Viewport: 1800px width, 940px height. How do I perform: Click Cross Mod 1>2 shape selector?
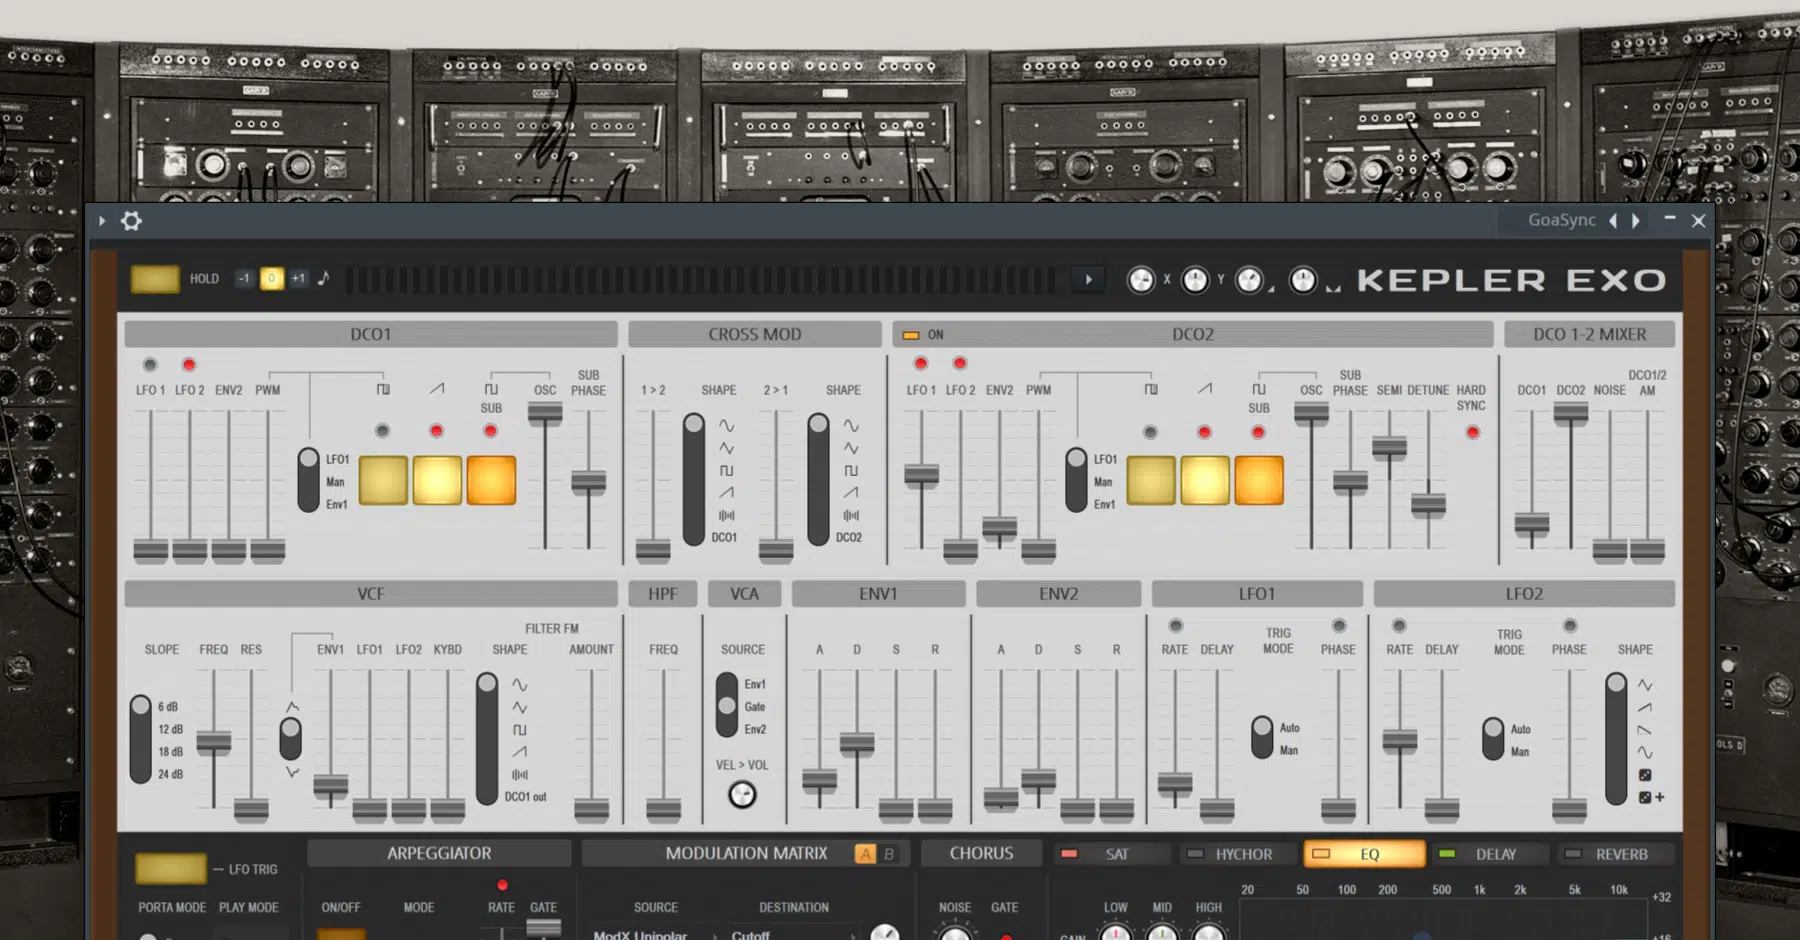[693, 480]
